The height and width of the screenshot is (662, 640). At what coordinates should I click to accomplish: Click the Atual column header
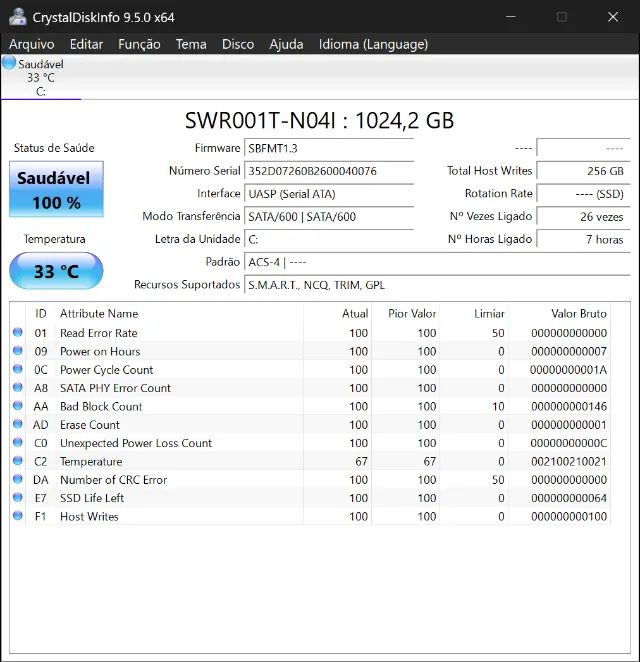coord(355,313)
